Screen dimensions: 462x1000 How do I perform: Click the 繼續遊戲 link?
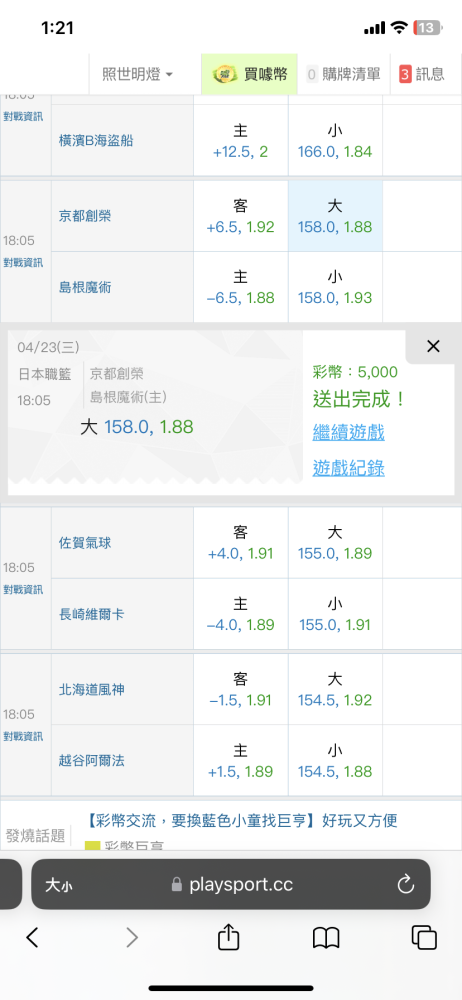click(x=348, y=432)
